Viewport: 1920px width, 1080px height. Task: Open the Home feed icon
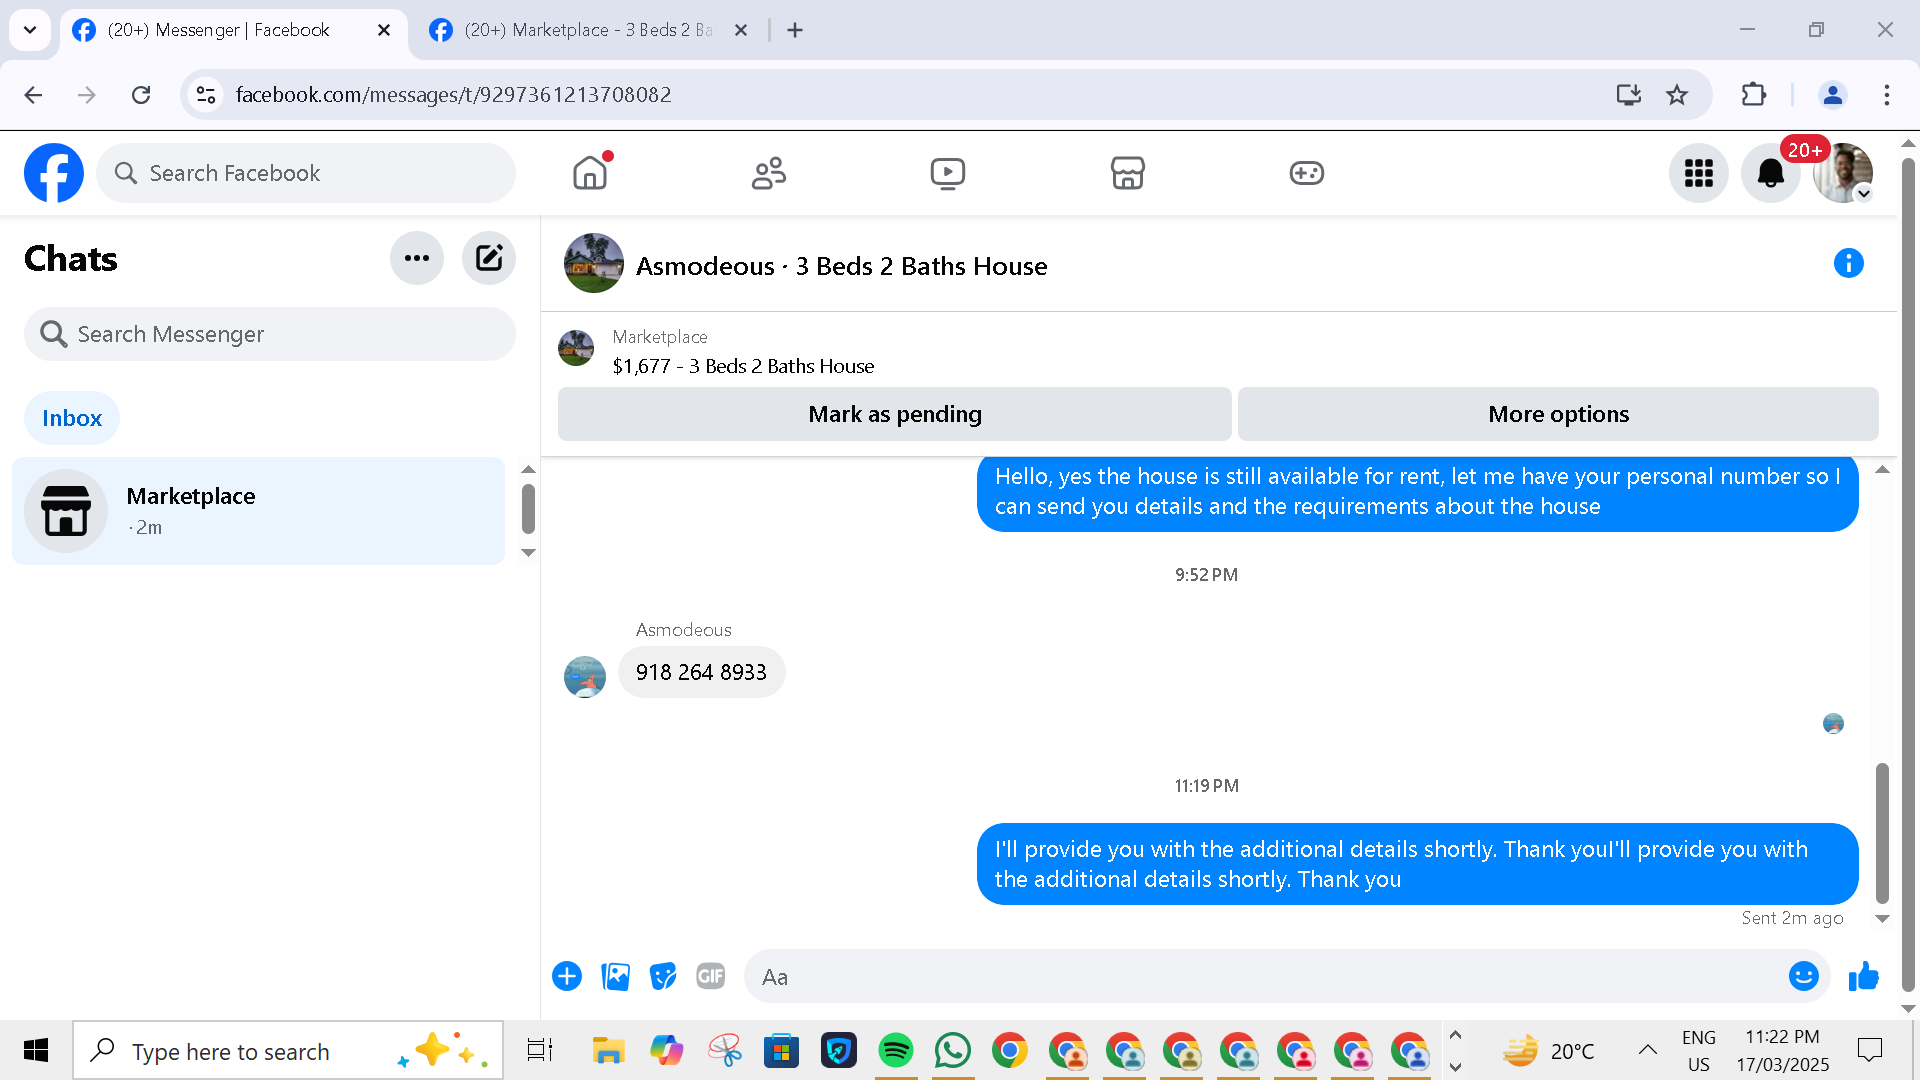590,173
